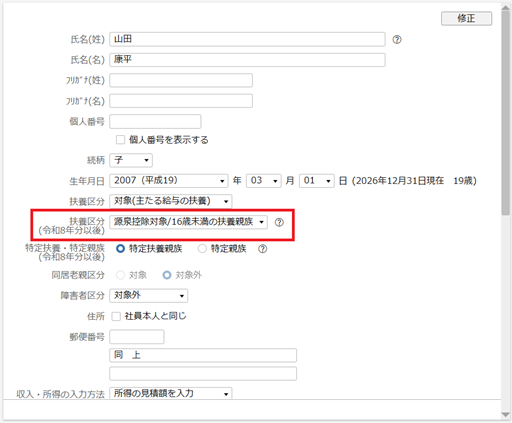Open the birth day dropdown showing 01

pyautogui.click(x=317, y=181)
